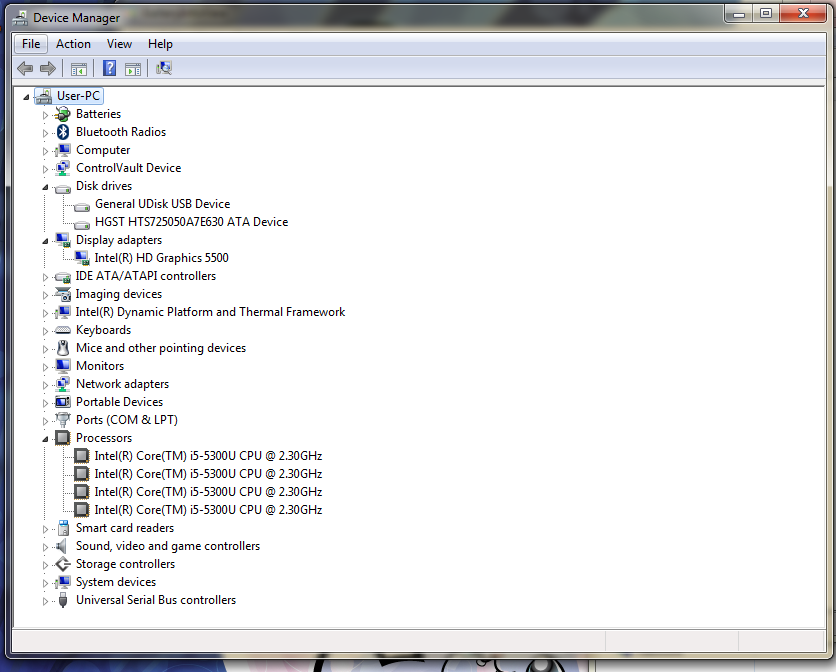Expand the System devices node
Viewport: 836px width, 672px height.
point(45,583)
